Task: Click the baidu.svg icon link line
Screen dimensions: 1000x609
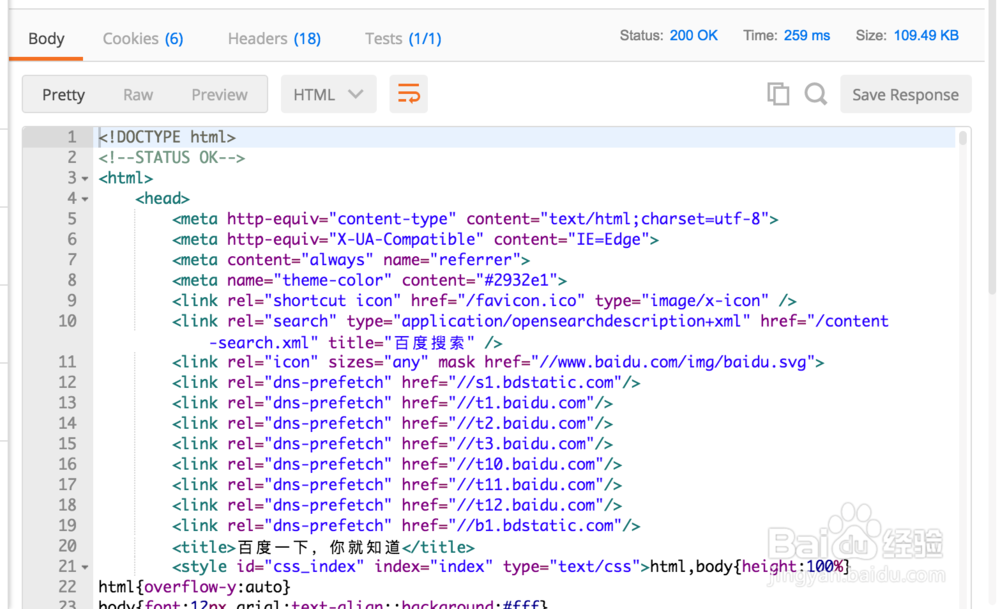Action: tap(498, 362)
